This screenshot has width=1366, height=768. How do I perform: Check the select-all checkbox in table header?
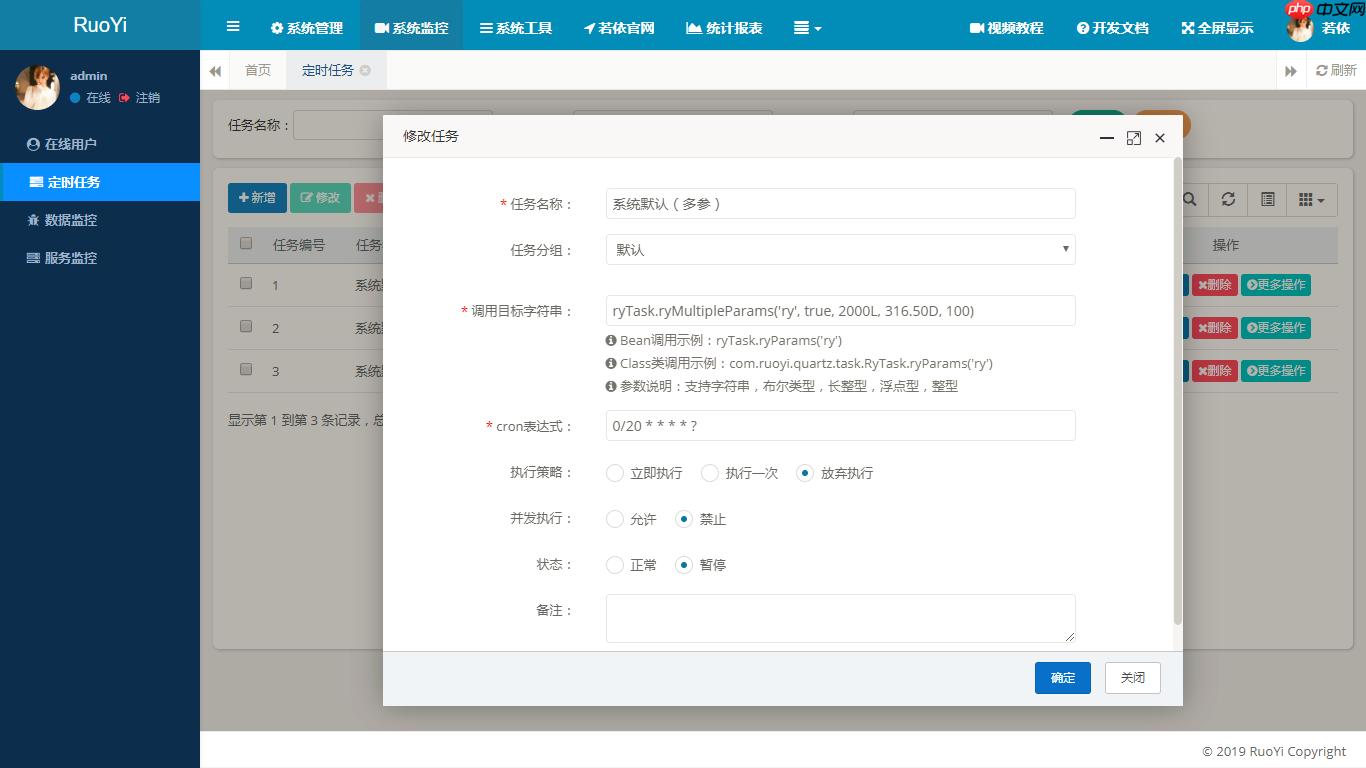[x=245, y=243]
